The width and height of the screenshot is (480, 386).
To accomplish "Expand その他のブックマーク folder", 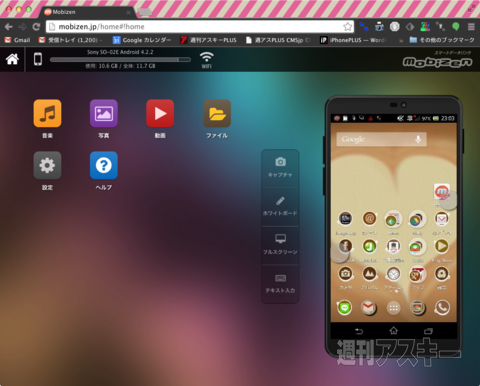I will pyautogui.click(x=442, y=40).
